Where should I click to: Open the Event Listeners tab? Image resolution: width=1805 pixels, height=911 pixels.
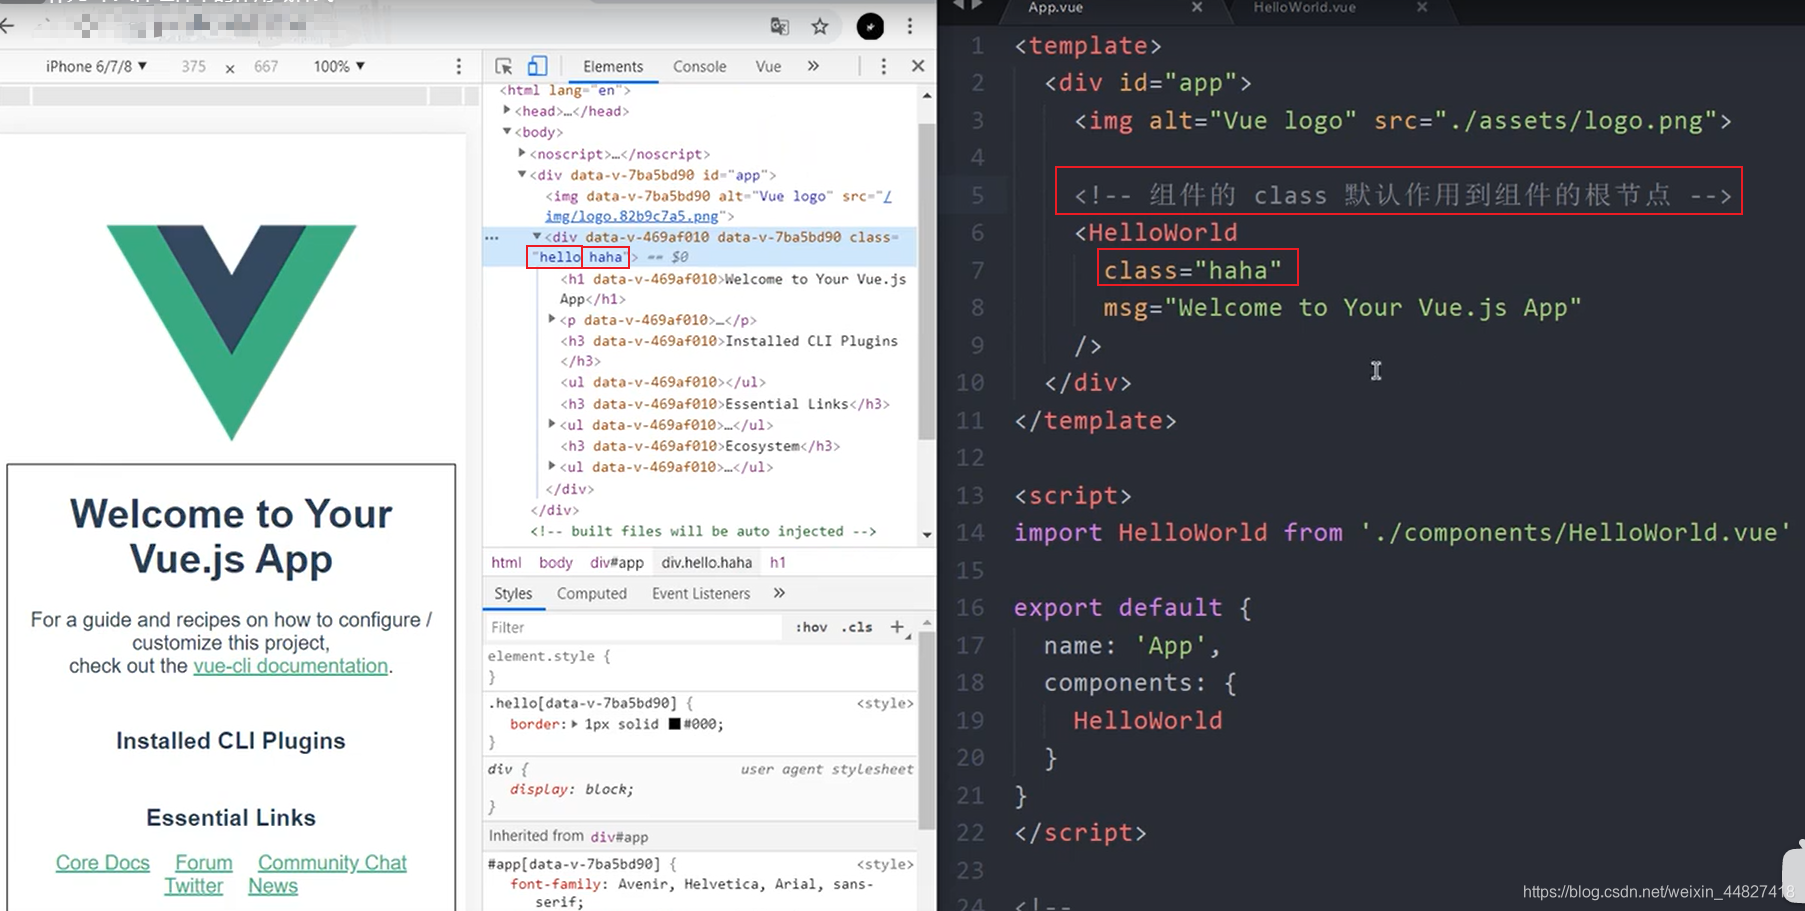(x=701, y=593)
